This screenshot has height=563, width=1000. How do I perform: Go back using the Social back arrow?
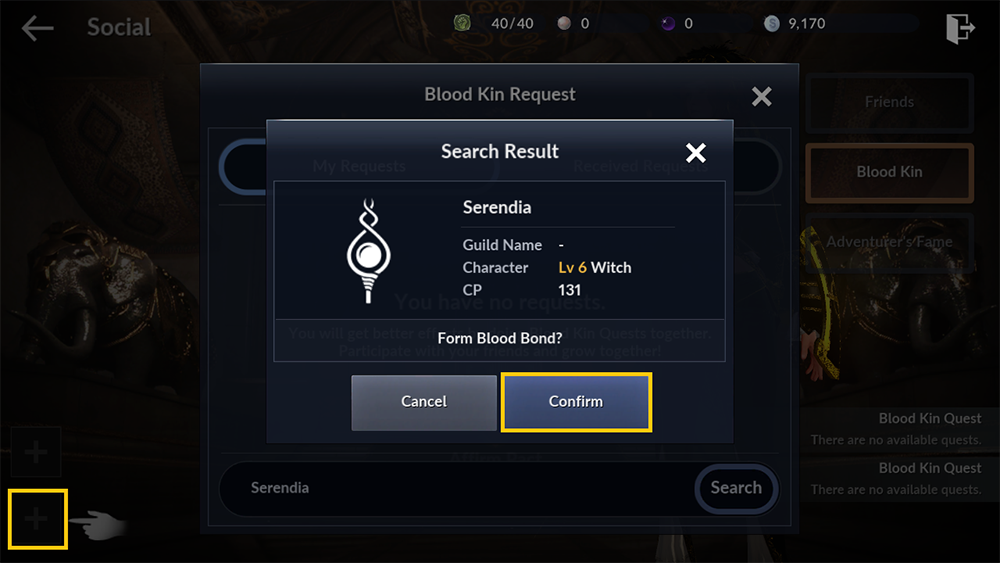click(38, 28)
